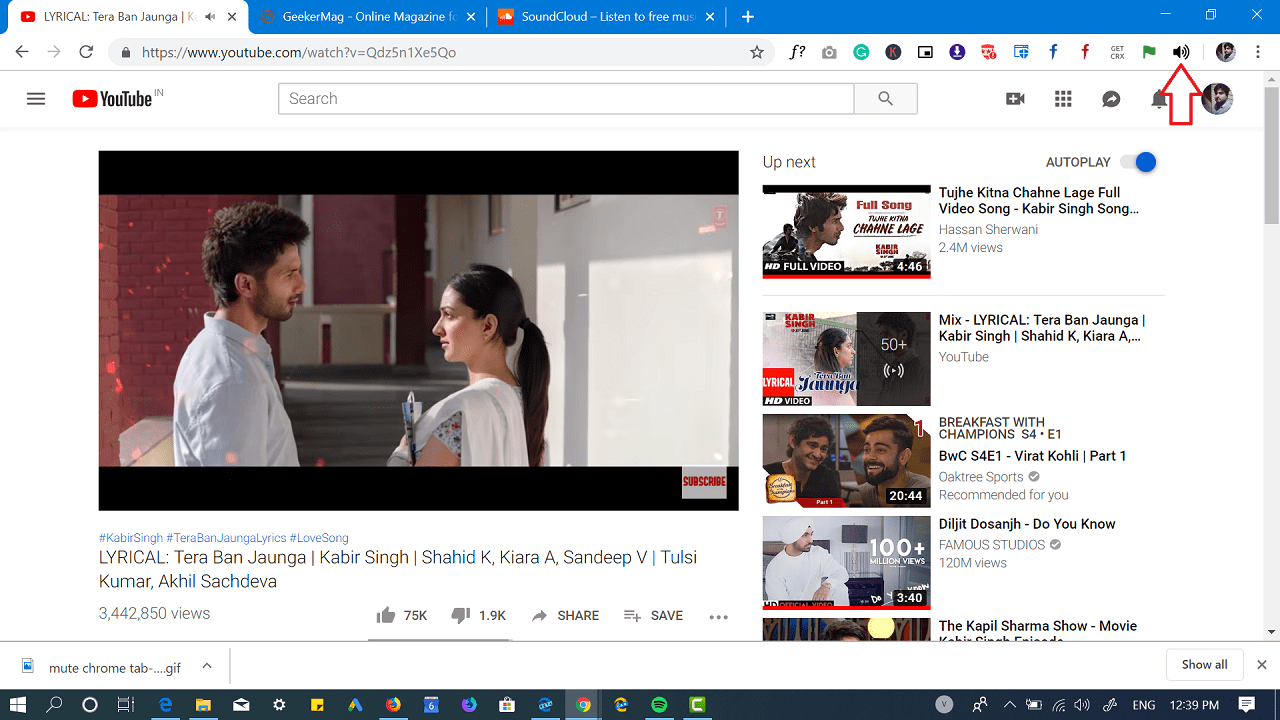Go back to the previous page
This screenshot has height=720, width=1280.
point(22,52)
